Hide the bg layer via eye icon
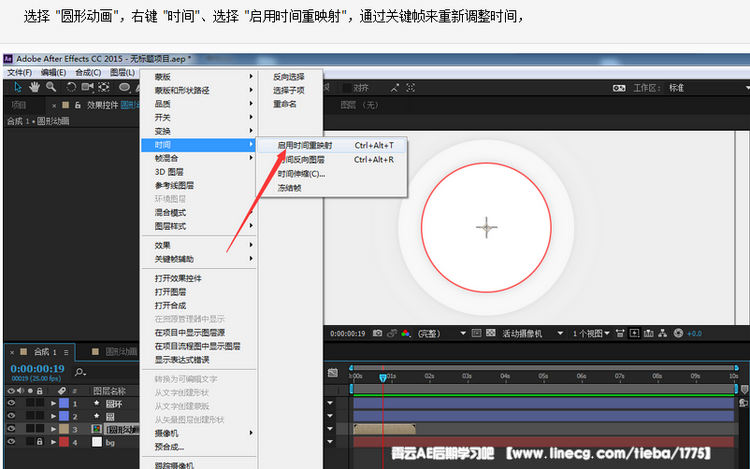The width and height of the screenshot is (750, 469). pos(11,442)
